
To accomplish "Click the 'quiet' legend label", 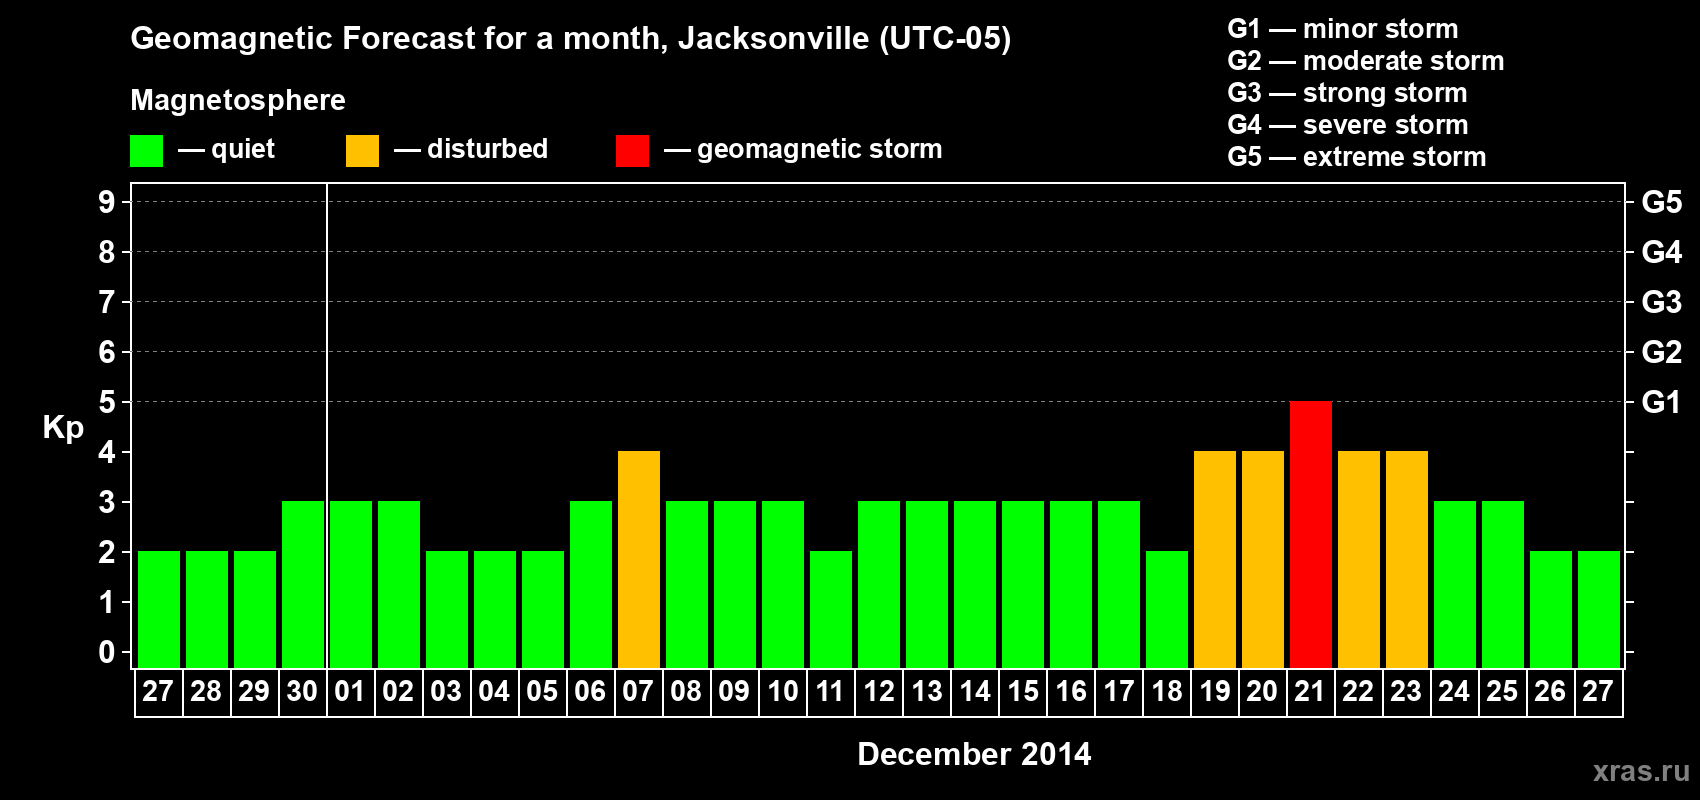I will coord(243,149).
